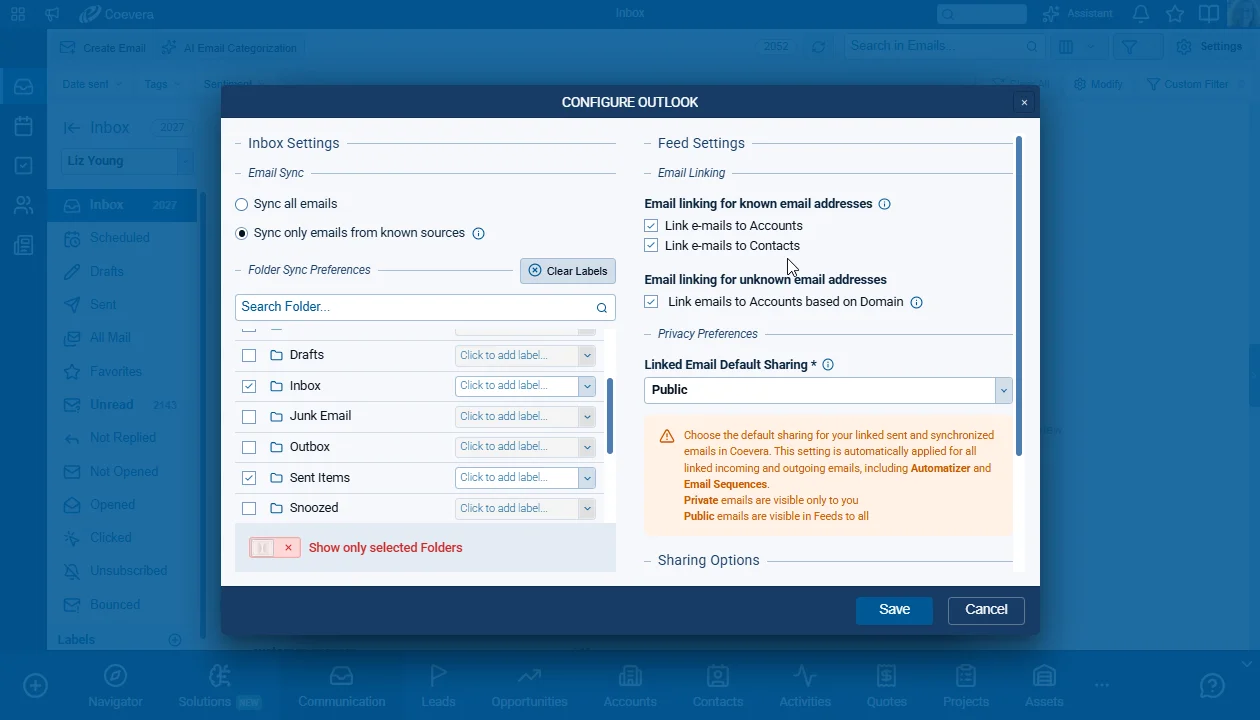This screenshot has width=1260, height=720.
Task: Open the people icon in left sidebar
Action: point(23,206)
